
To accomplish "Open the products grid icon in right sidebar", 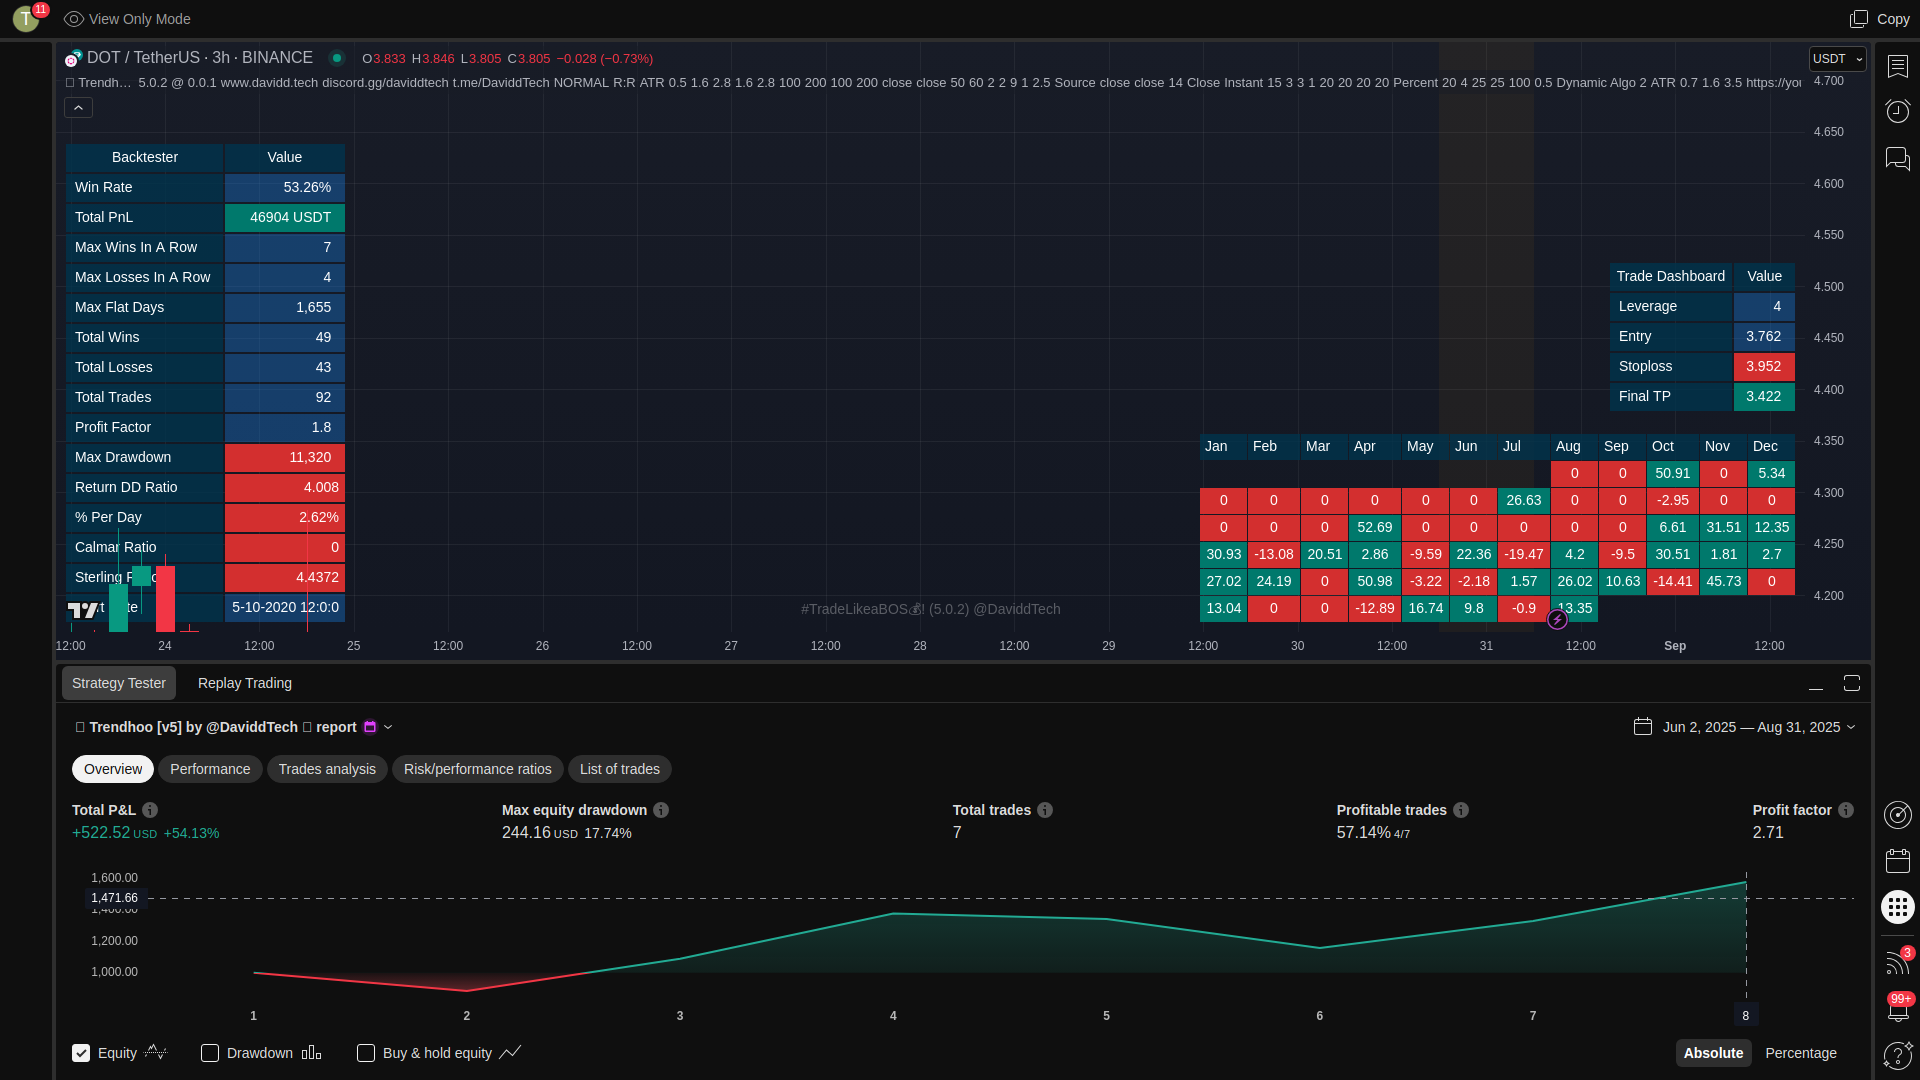I will 1898,907.
